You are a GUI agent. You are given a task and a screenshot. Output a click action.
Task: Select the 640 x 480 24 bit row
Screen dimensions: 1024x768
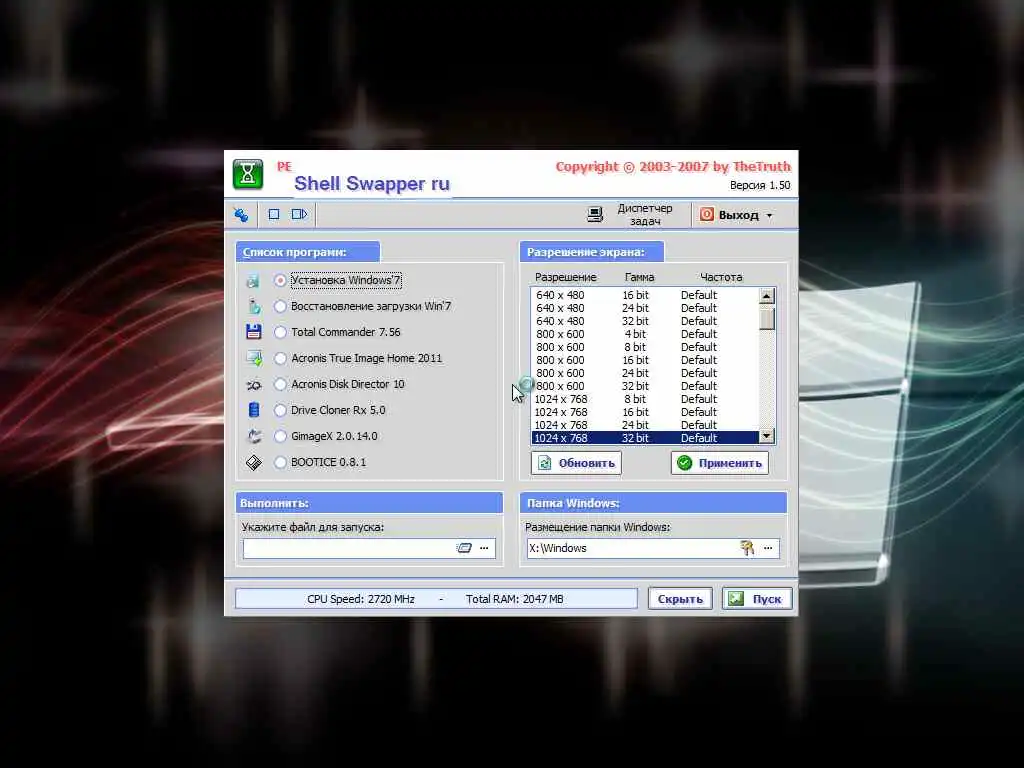pos(645,308)
